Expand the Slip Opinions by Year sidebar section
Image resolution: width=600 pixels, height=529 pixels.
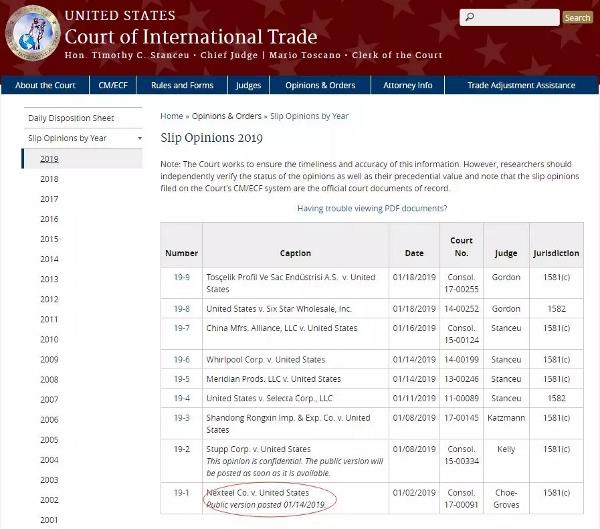[66, 138]
